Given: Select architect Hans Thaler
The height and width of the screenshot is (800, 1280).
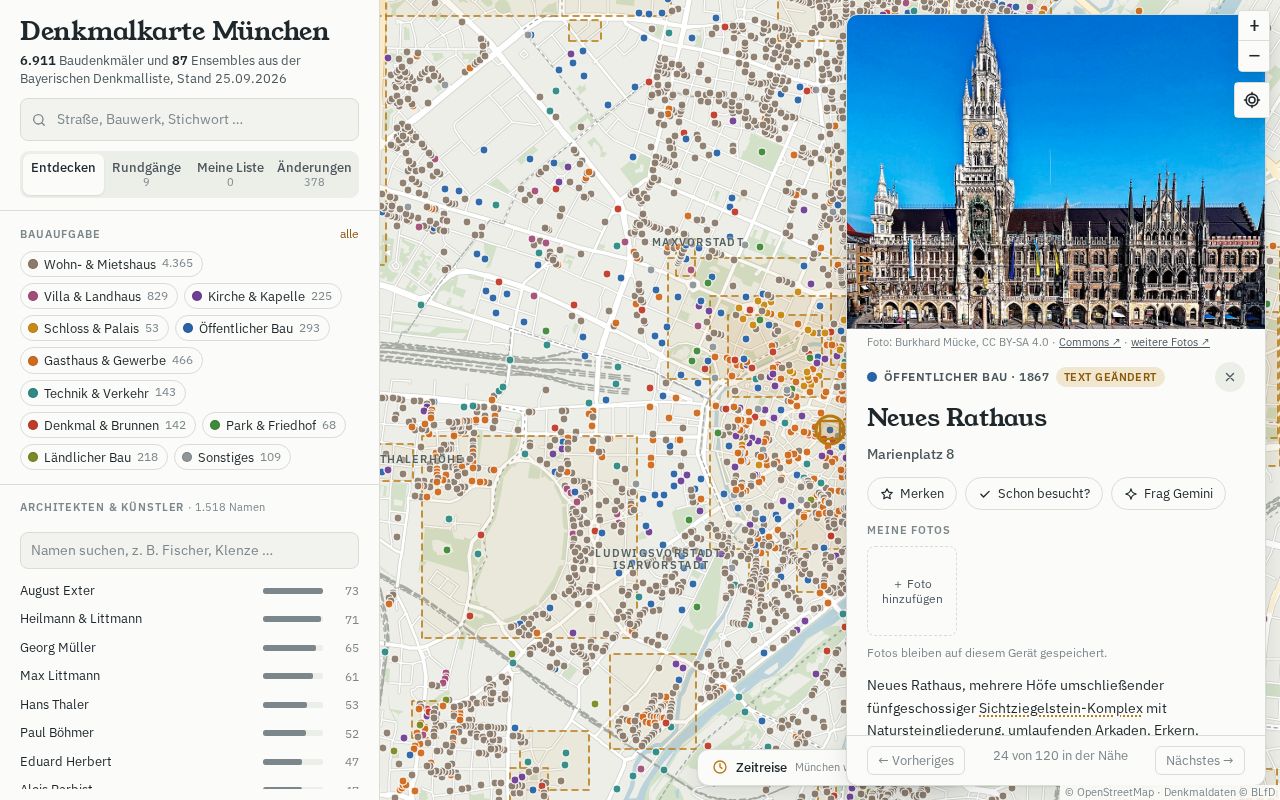Looking at the screenshot, I should [x=189, y=705].
